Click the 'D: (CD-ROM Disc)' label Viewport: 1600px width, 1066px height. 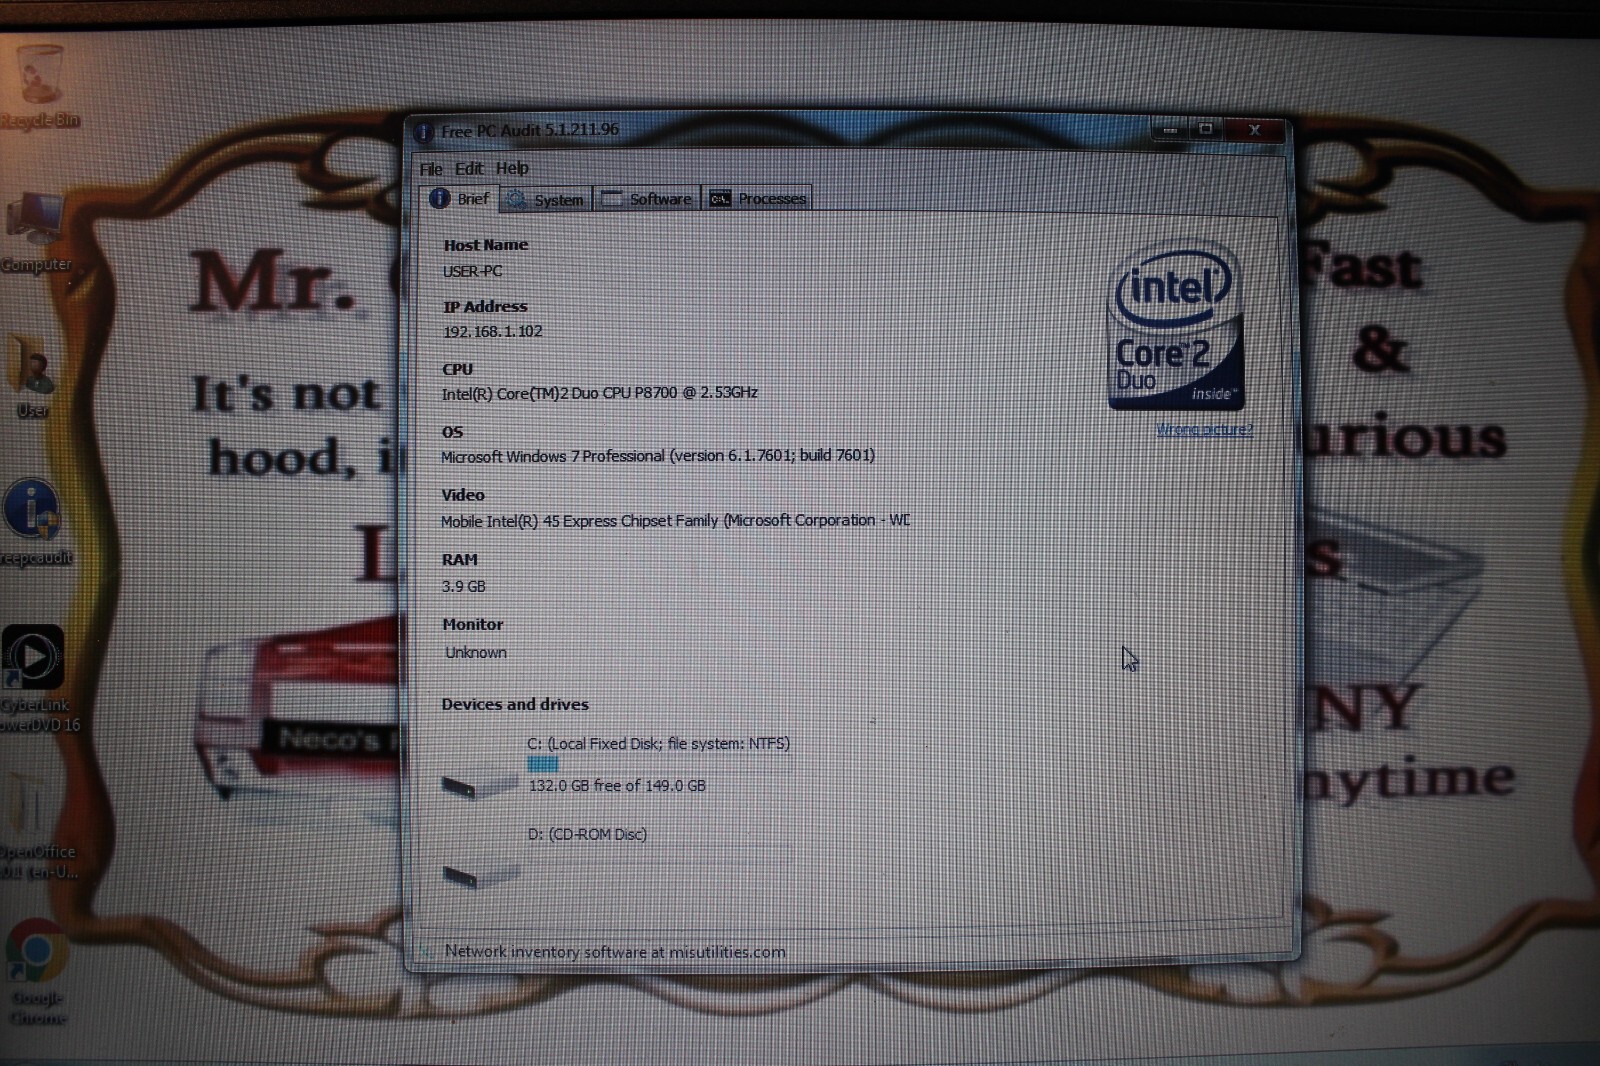click(x=587, y=835)
